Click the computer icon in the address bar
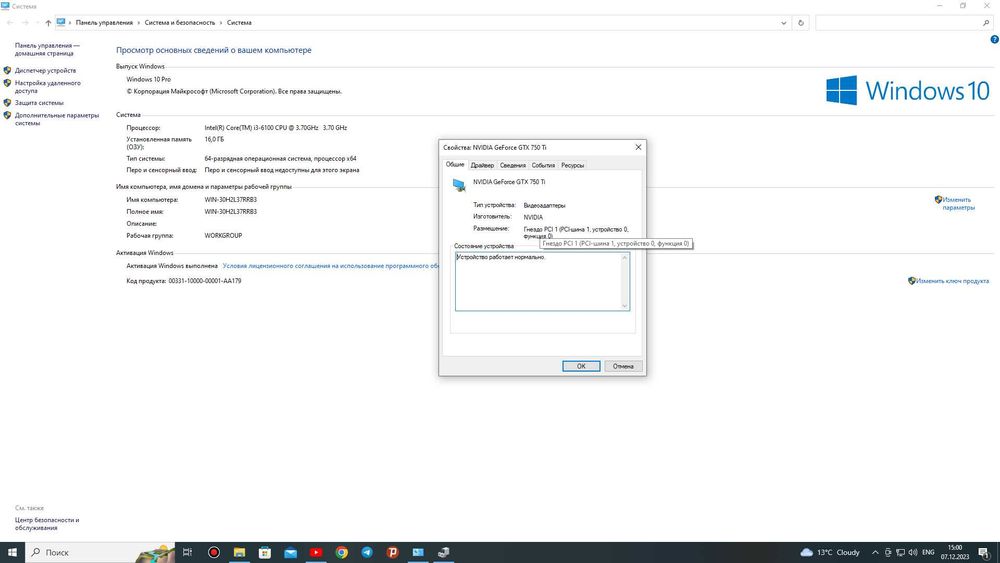 61,22
